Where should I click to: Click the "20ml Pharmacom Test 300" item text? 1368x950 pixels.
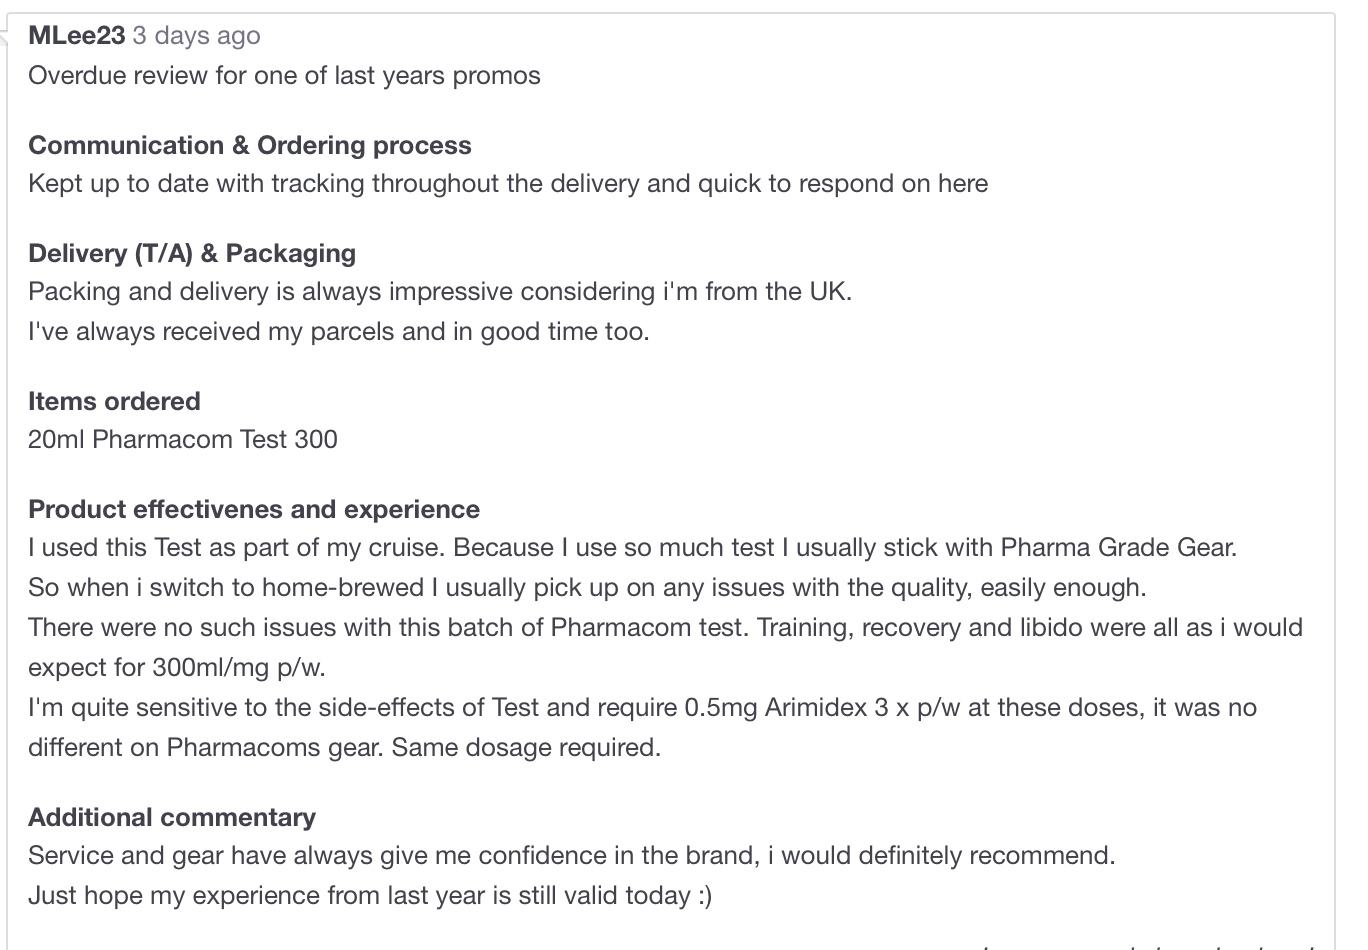tap(182, 439)
